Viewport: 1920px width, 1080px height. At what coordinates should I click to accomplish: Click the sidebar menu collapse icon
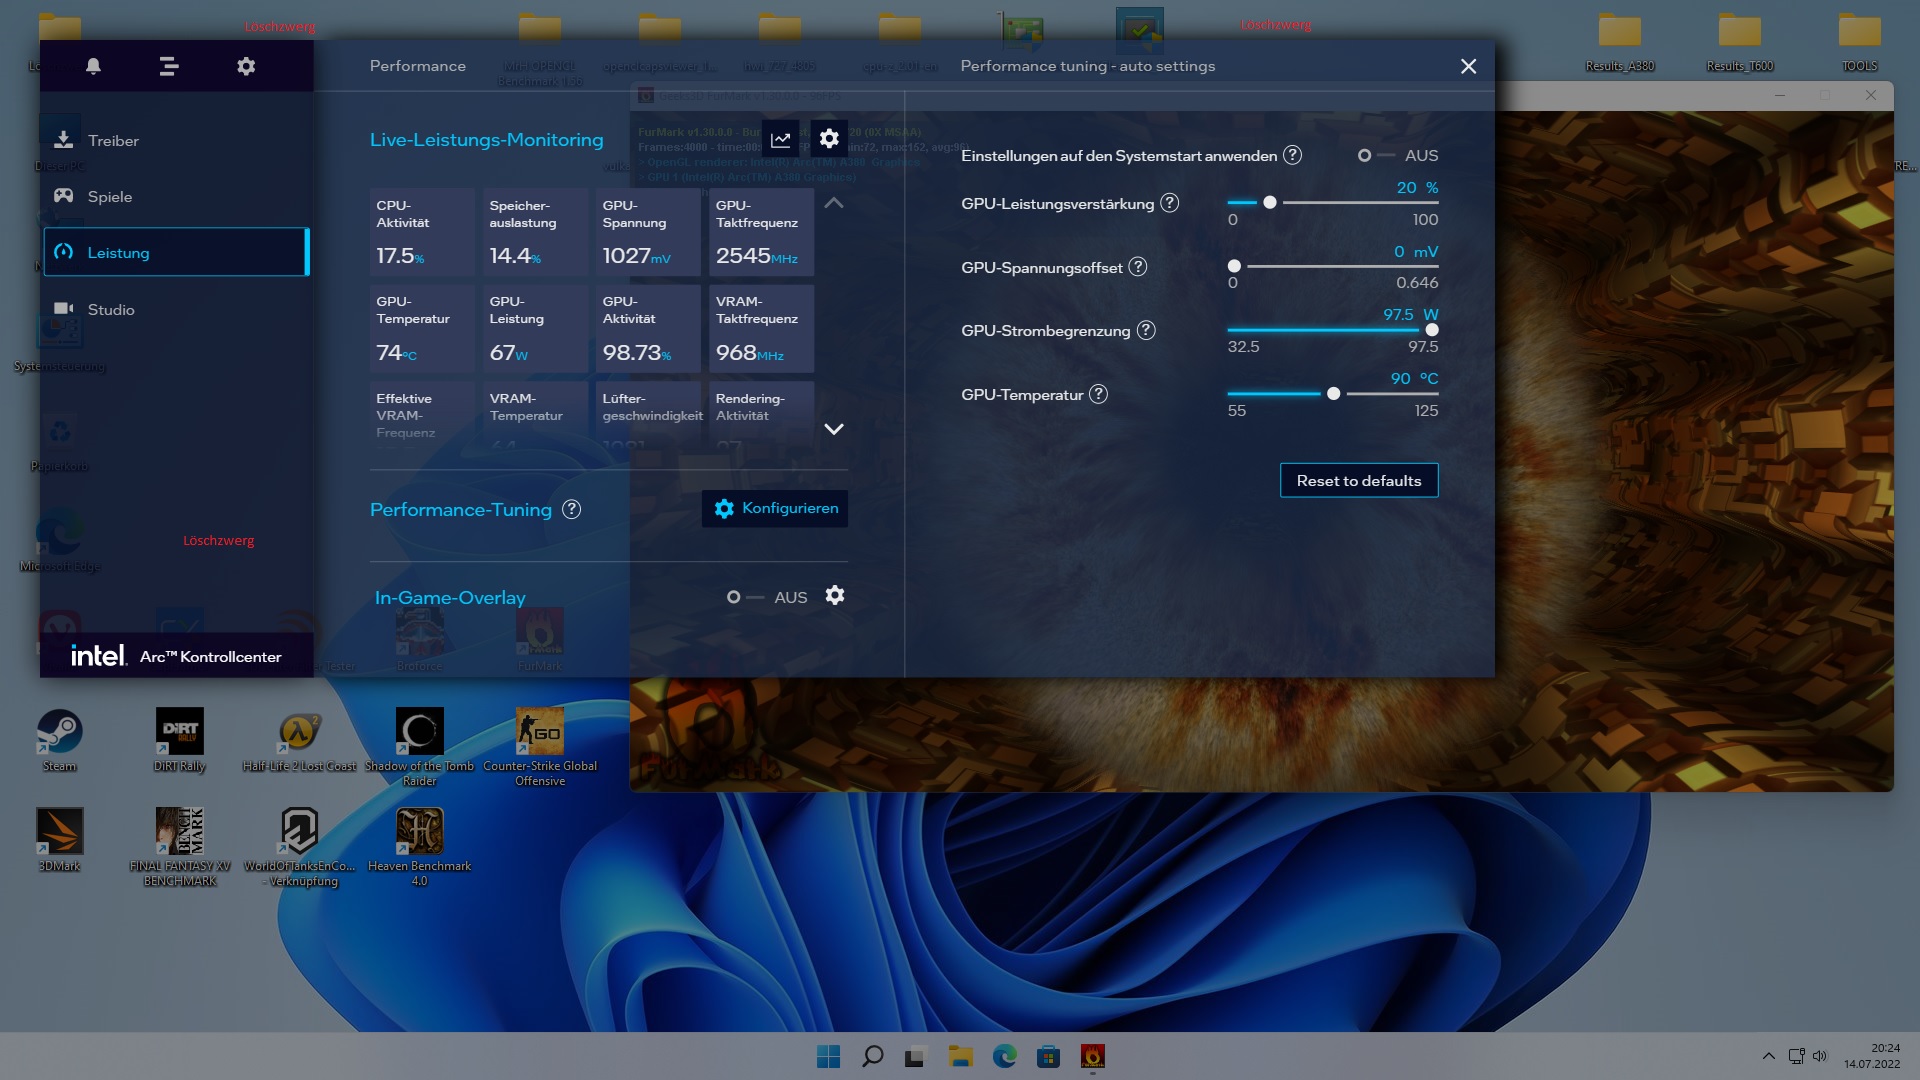coord(169,66)
